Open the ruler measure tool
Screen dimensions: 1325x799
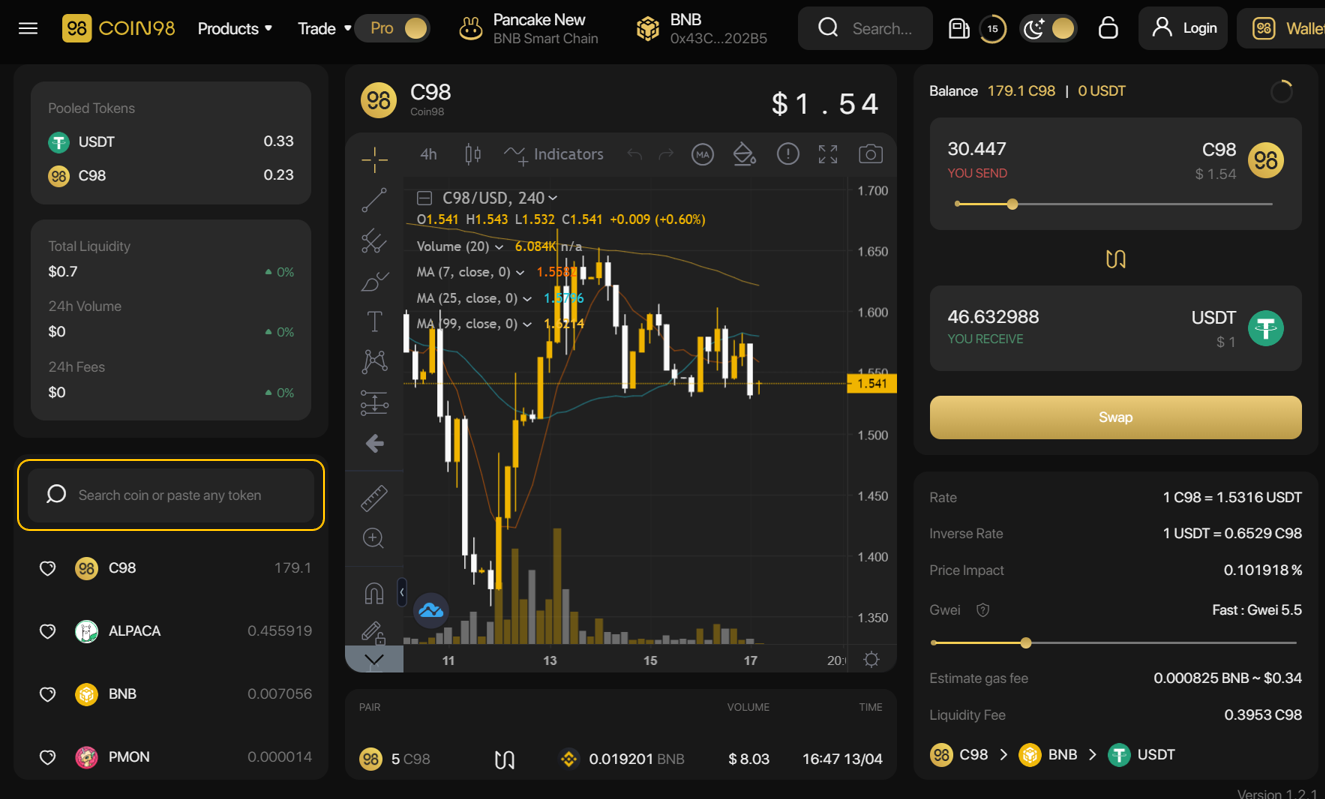pos(373,497)
